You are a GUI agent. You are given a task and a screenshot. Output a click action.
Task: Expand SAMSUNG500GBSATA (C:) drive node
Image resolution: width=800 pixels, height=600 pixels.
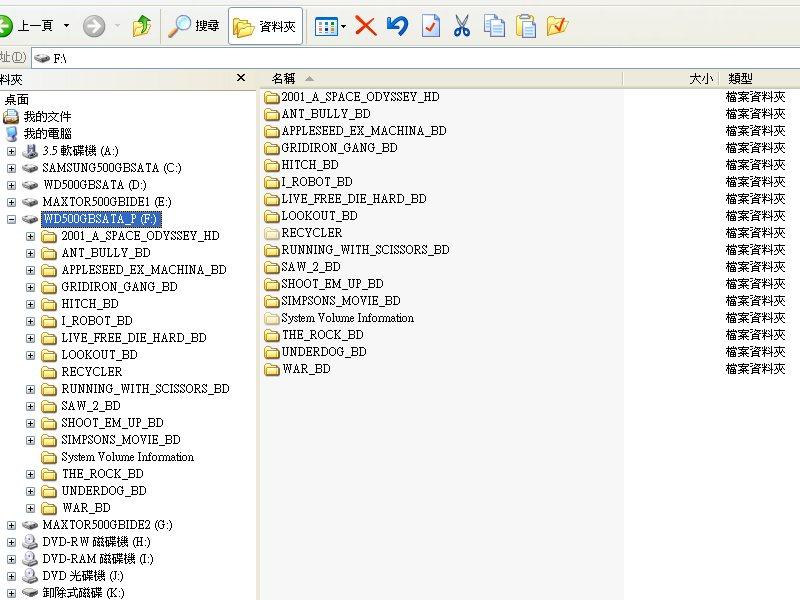point(11,168)
